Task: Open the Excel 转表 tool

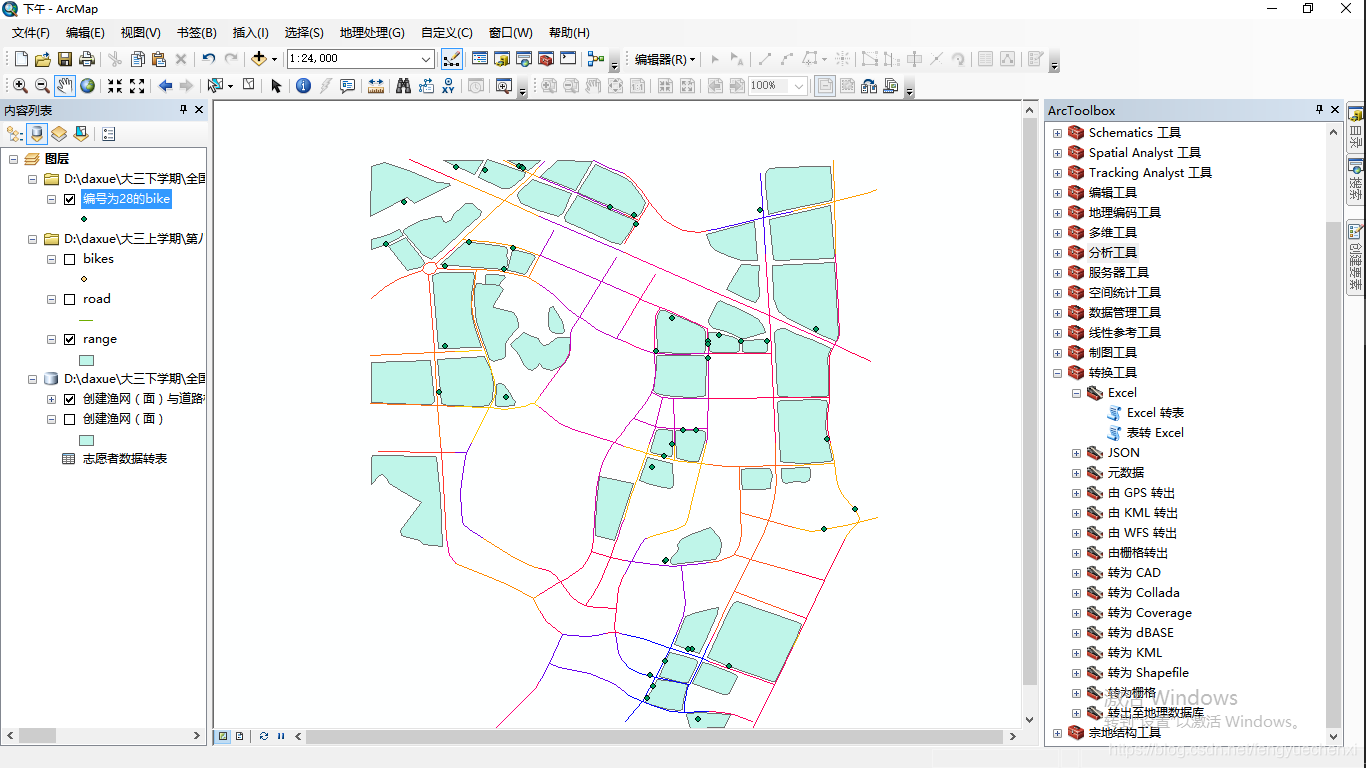Action: (1155, 413)
